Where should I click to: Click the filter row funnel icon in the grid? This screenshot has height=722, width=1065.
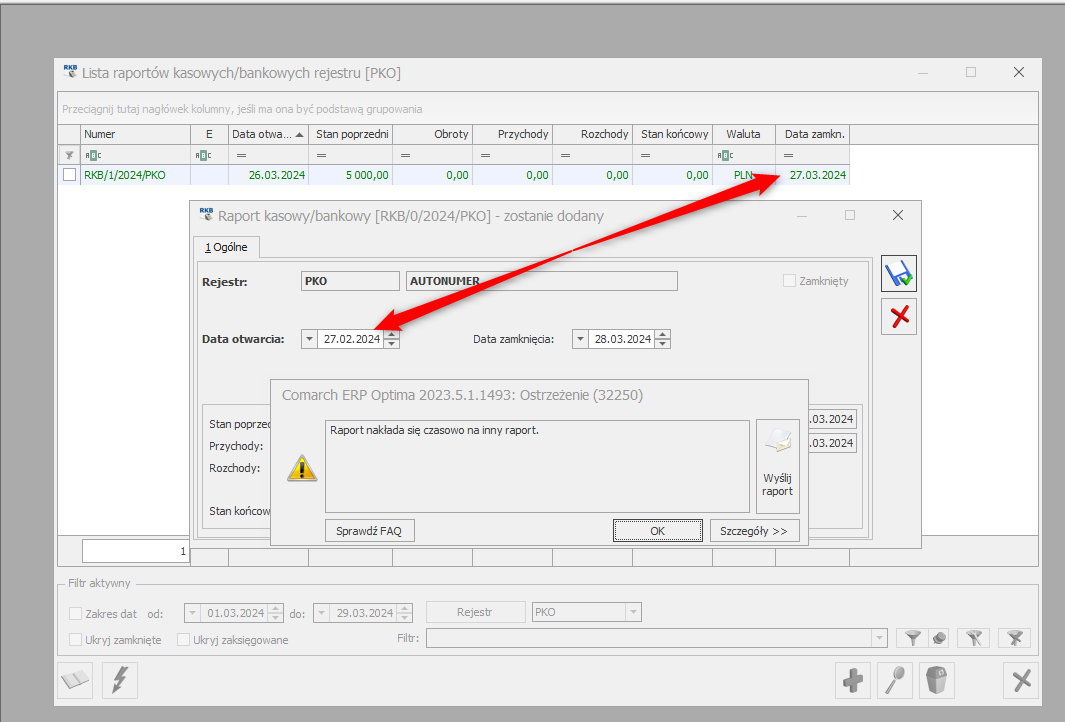pos(69,156)
